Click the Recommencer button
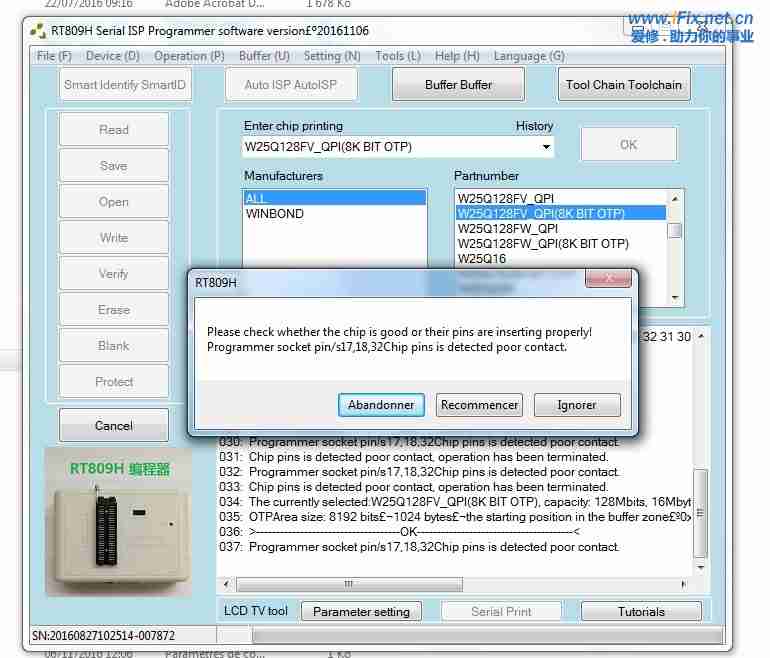The image size is (770, 658). pos(480,405)
